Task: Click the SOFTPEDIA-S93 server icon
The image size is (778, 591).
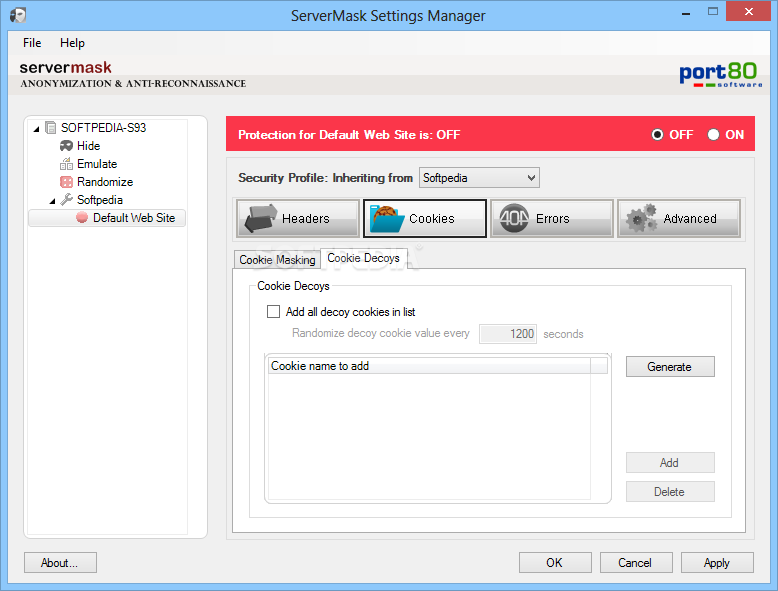Action: (x=51, y=128)
